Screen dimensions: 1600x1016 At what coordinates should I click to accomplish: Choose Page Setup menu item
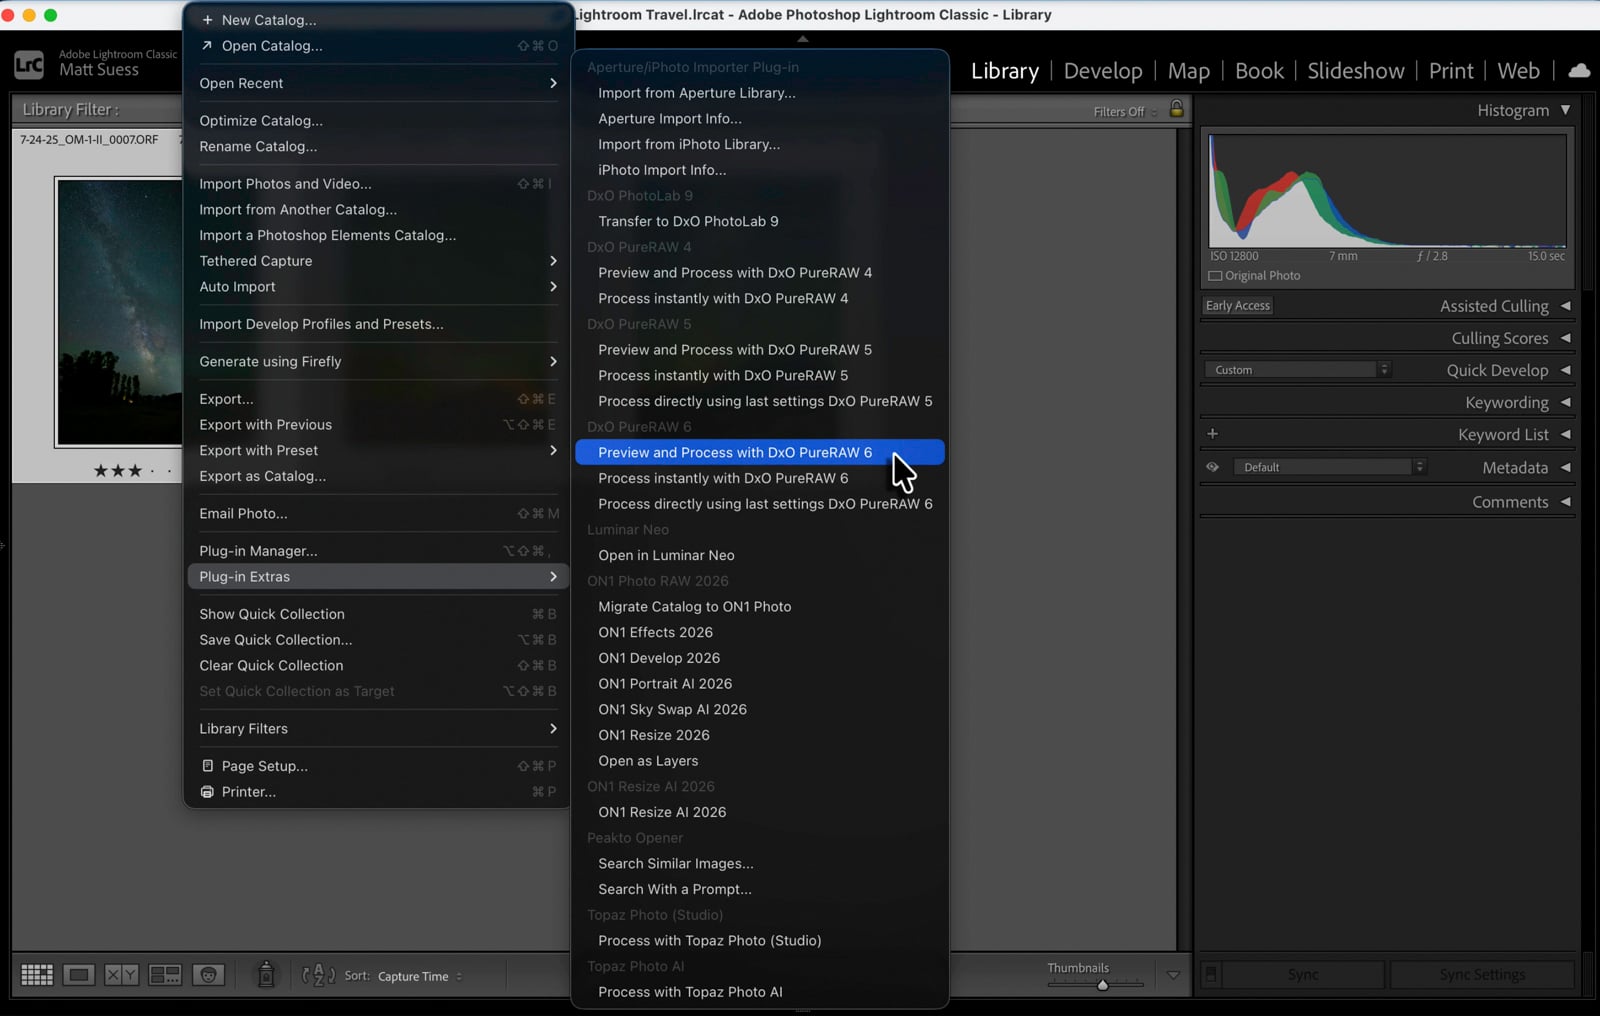click(x=378, y=766)
